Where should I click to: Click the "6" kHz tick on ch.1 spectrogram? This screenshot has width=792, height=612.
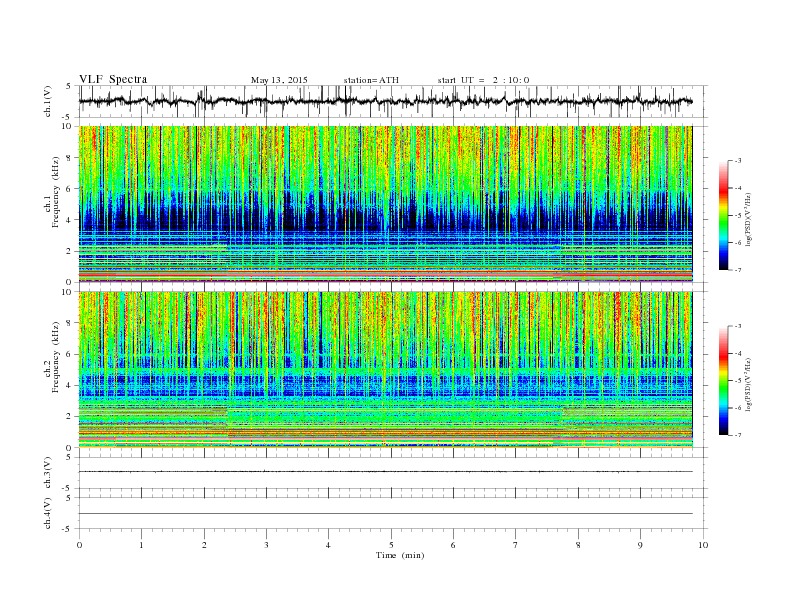(x=70, y=188)
